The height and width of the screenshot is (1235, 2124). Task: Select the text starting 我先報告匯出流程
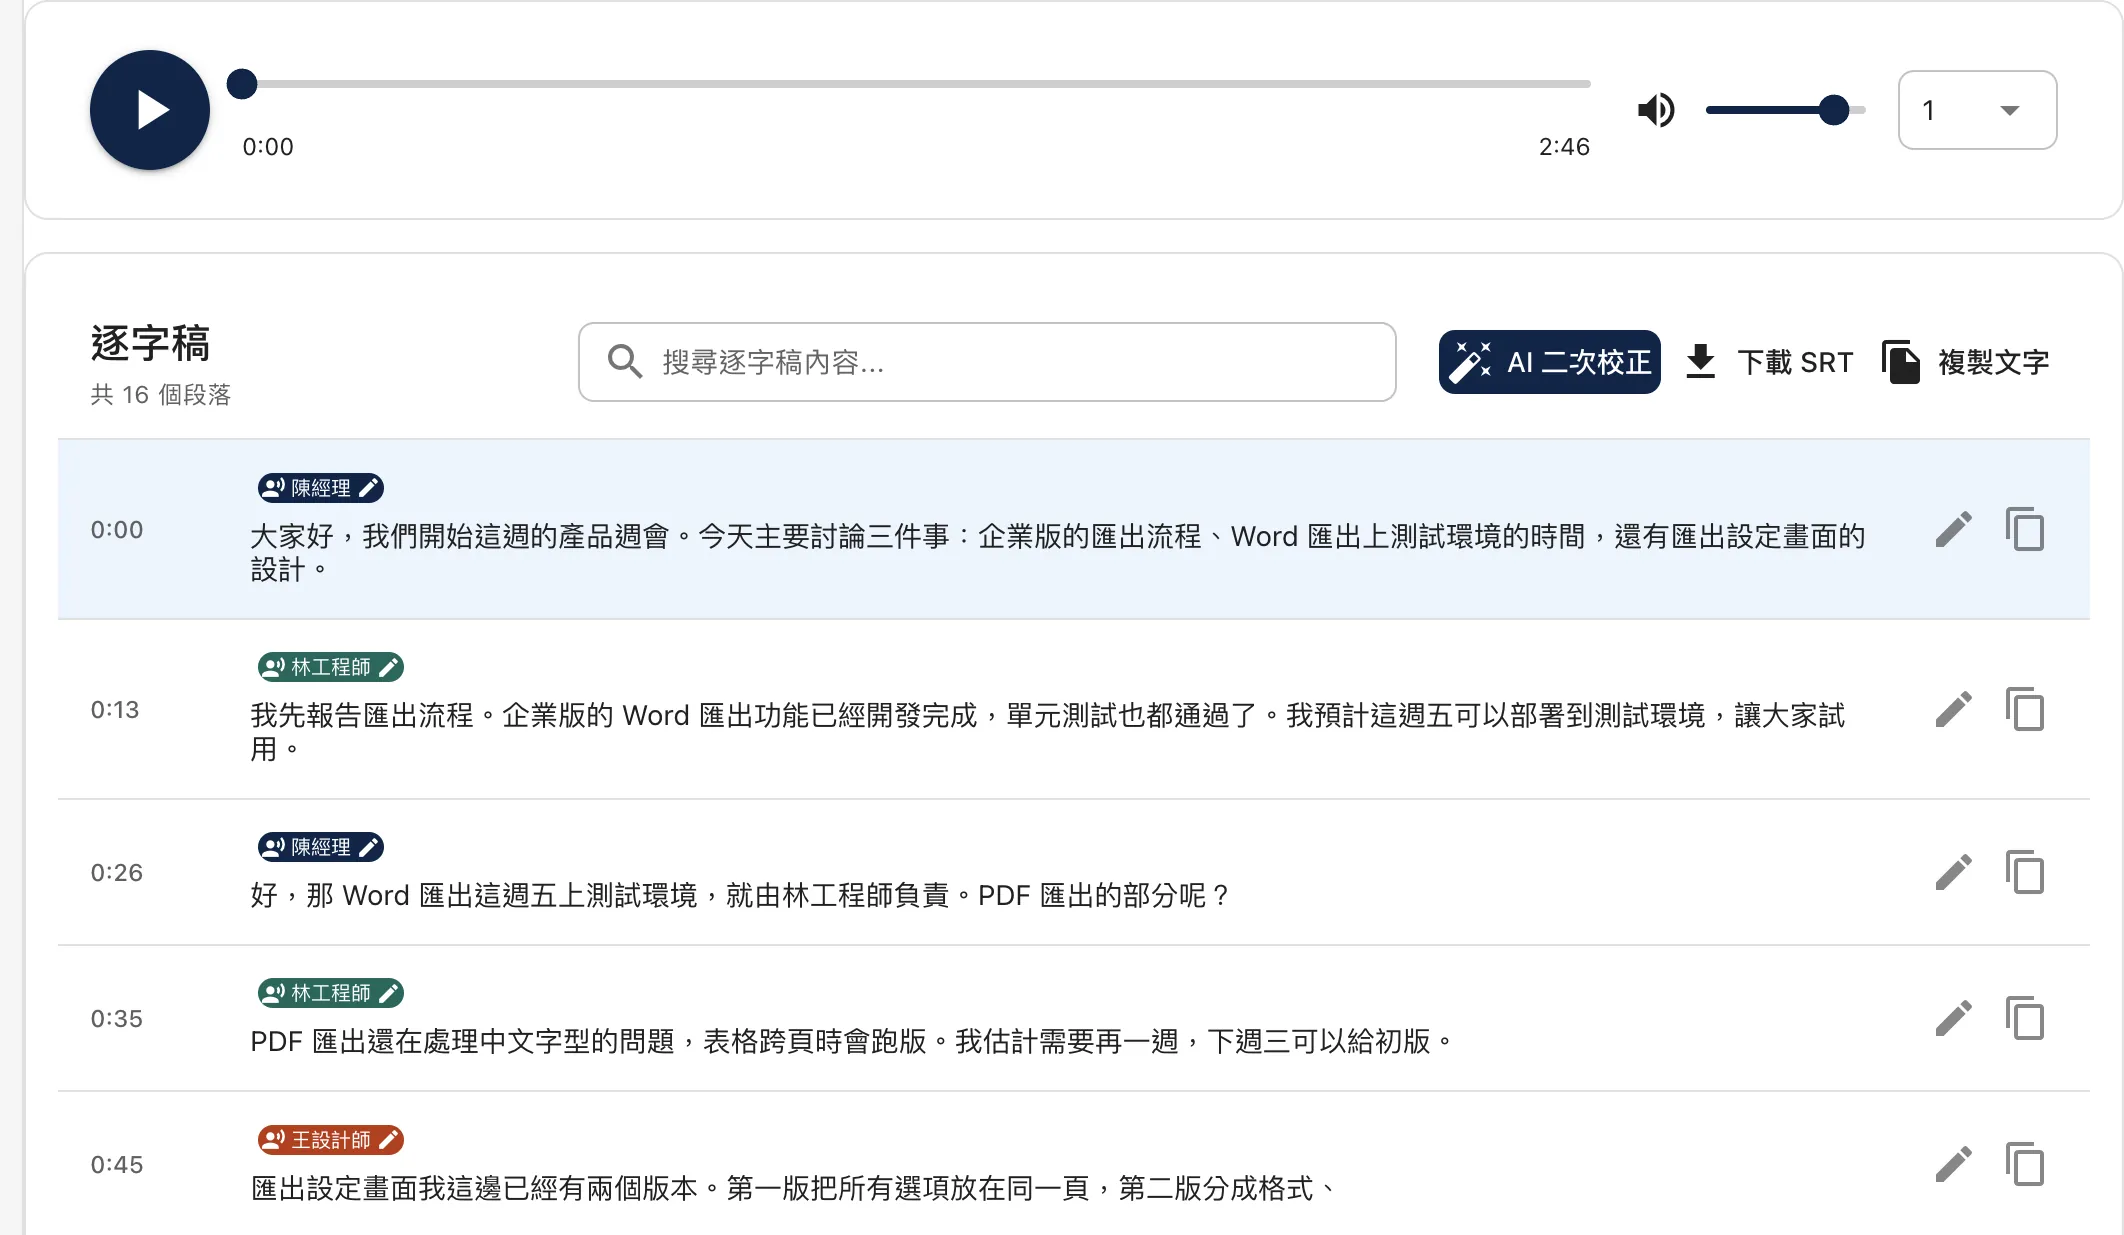click(x=1048, y=732)
